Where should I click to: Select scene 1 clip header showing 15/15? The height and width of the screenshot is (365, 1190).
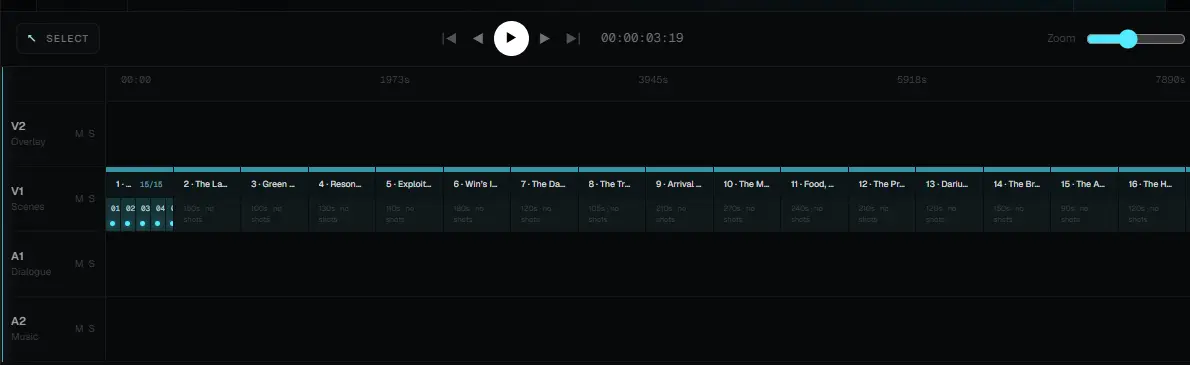coord(140,184)
